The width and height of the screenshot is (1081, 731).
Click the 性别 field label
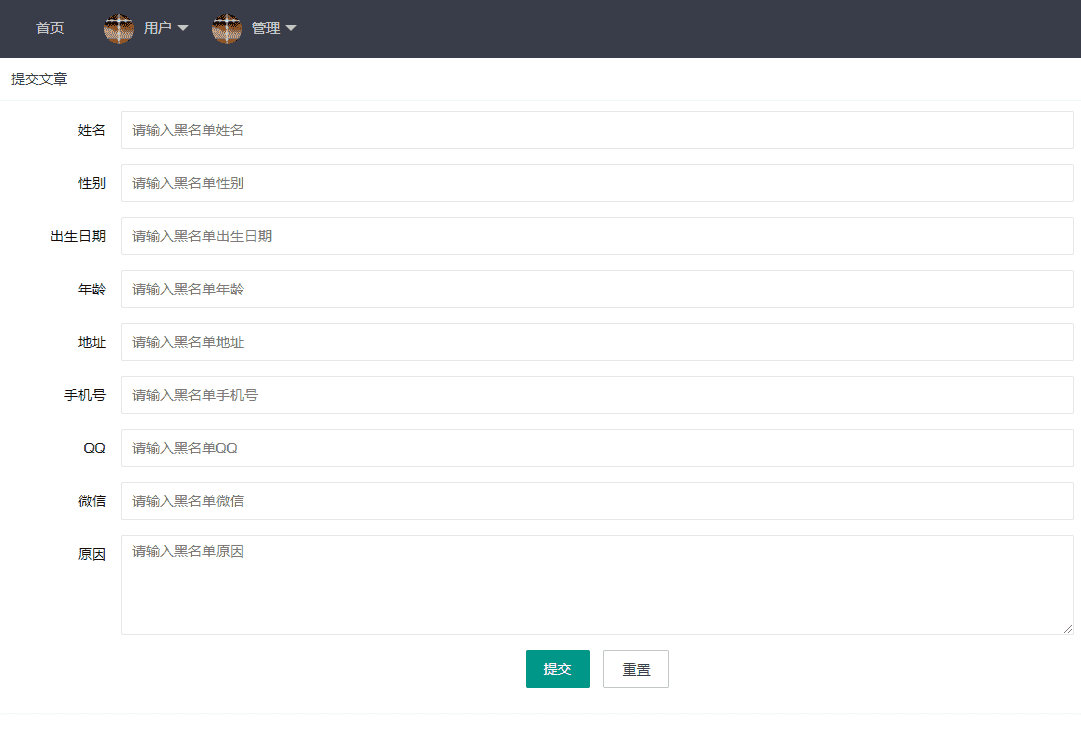[92, 183]
